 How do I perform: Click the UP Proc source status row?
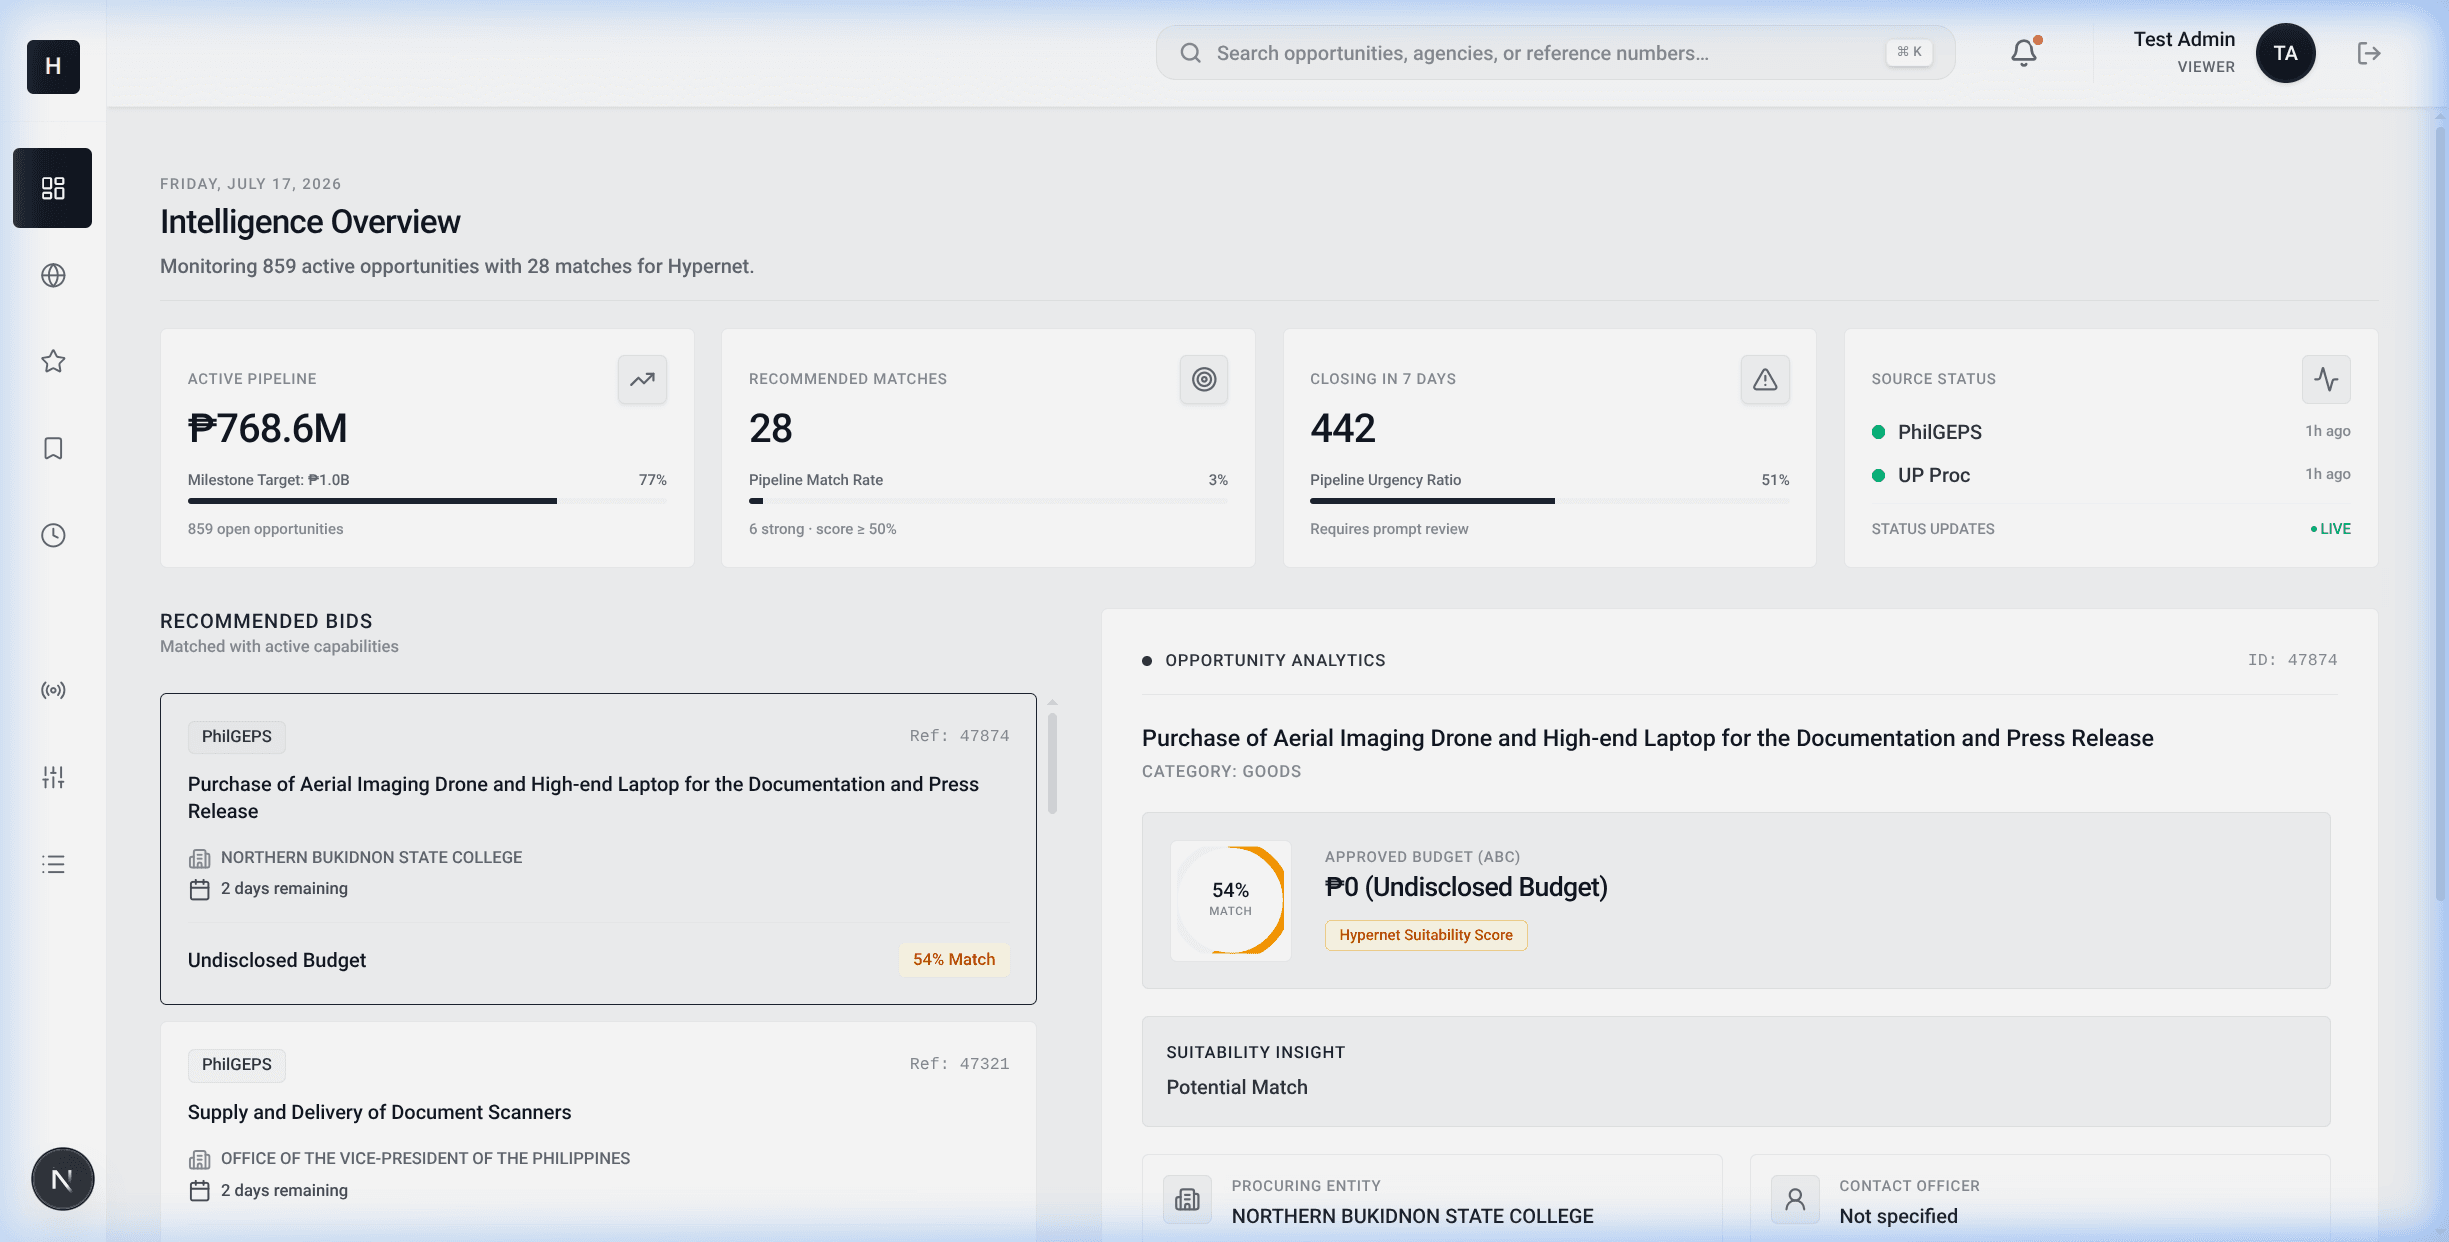[x=2110, y=475]
